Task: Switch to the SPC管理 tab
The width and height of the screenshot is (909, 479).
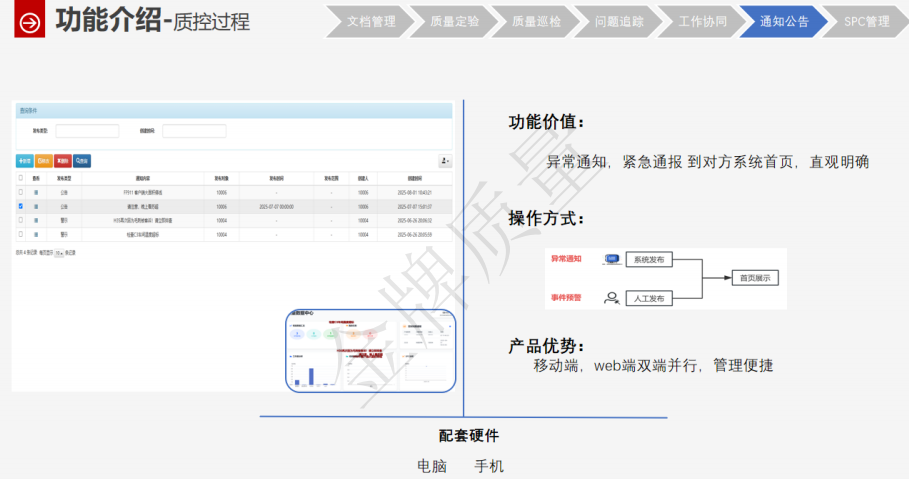Action: tap(866, 20)
